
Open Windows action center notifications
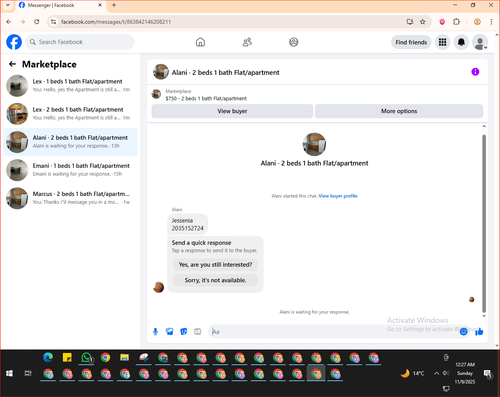click(487, 374)
